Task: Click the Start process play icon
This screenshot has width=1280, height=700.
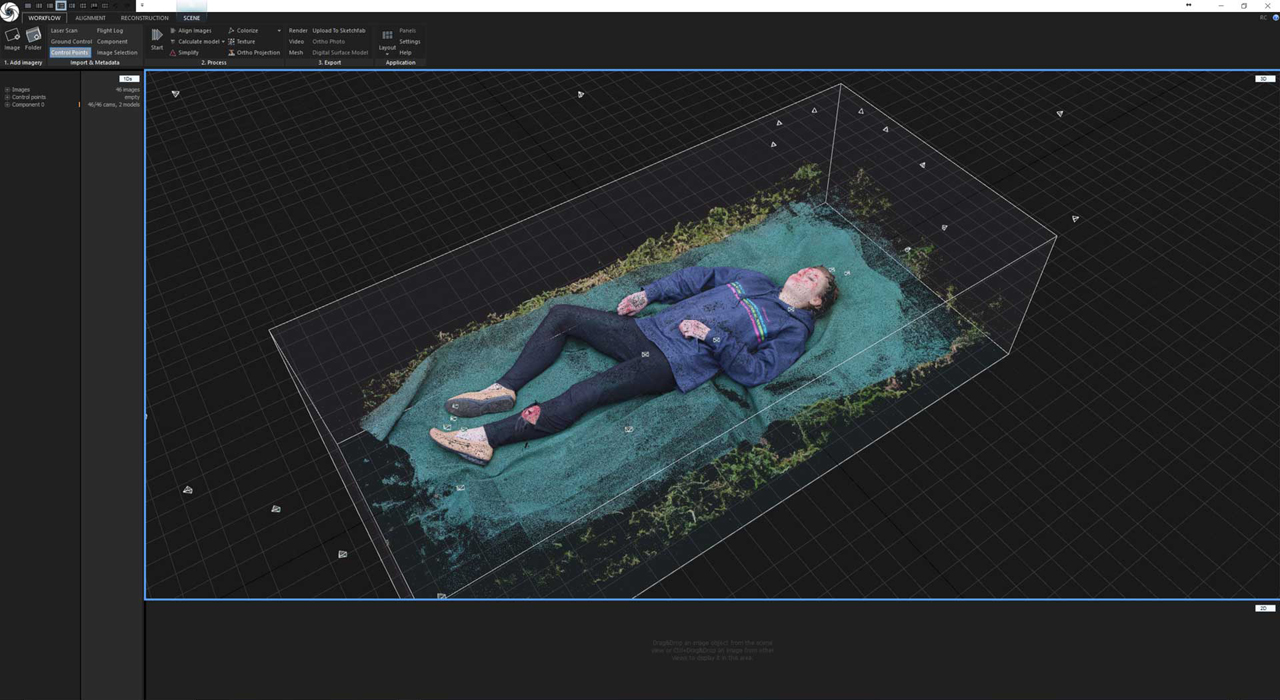Action: [x=157, y=35]
